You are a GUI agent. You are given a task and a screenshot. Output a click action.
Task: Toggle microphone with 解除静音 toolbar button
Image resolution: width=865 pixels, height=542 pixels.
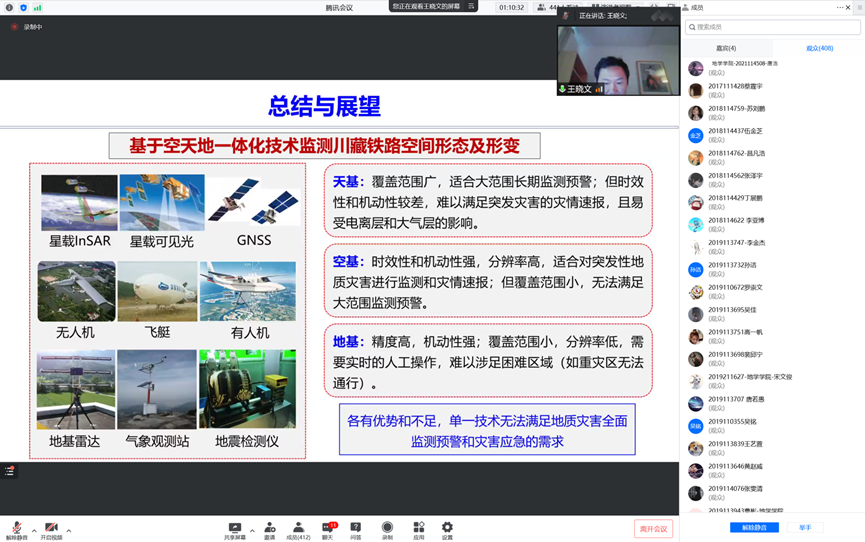pyautogui.click(x=16, y=529)
